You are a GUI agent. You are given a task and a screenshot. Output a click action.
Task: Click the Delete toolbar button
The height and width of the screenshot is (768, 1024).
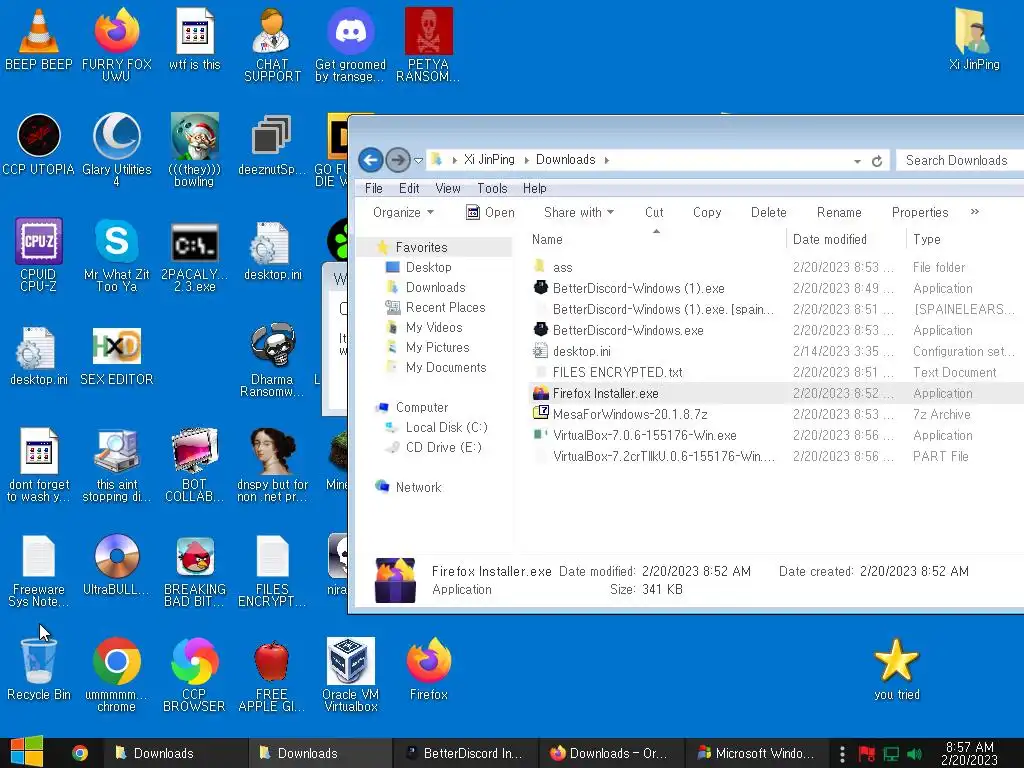769,212
